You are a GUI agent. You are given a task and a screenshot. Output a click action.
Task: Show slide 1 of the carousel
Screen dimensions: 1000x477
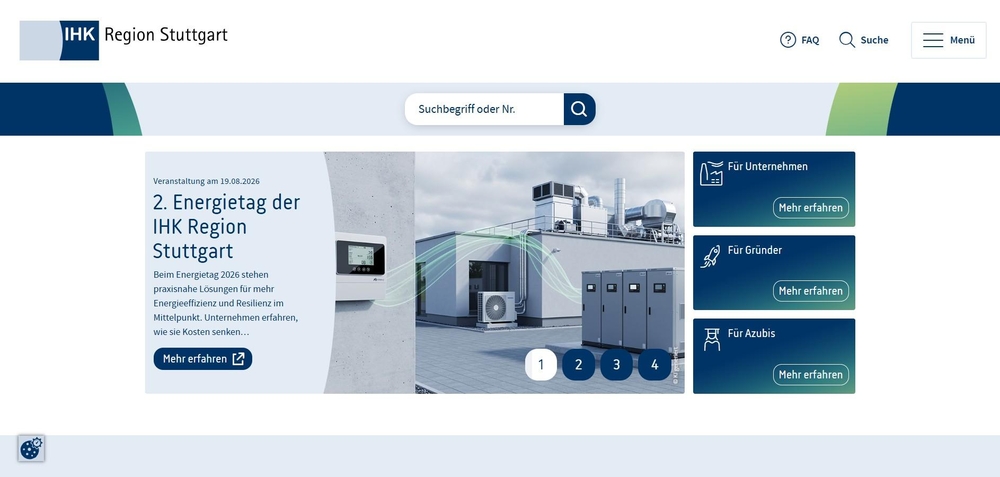541,365
